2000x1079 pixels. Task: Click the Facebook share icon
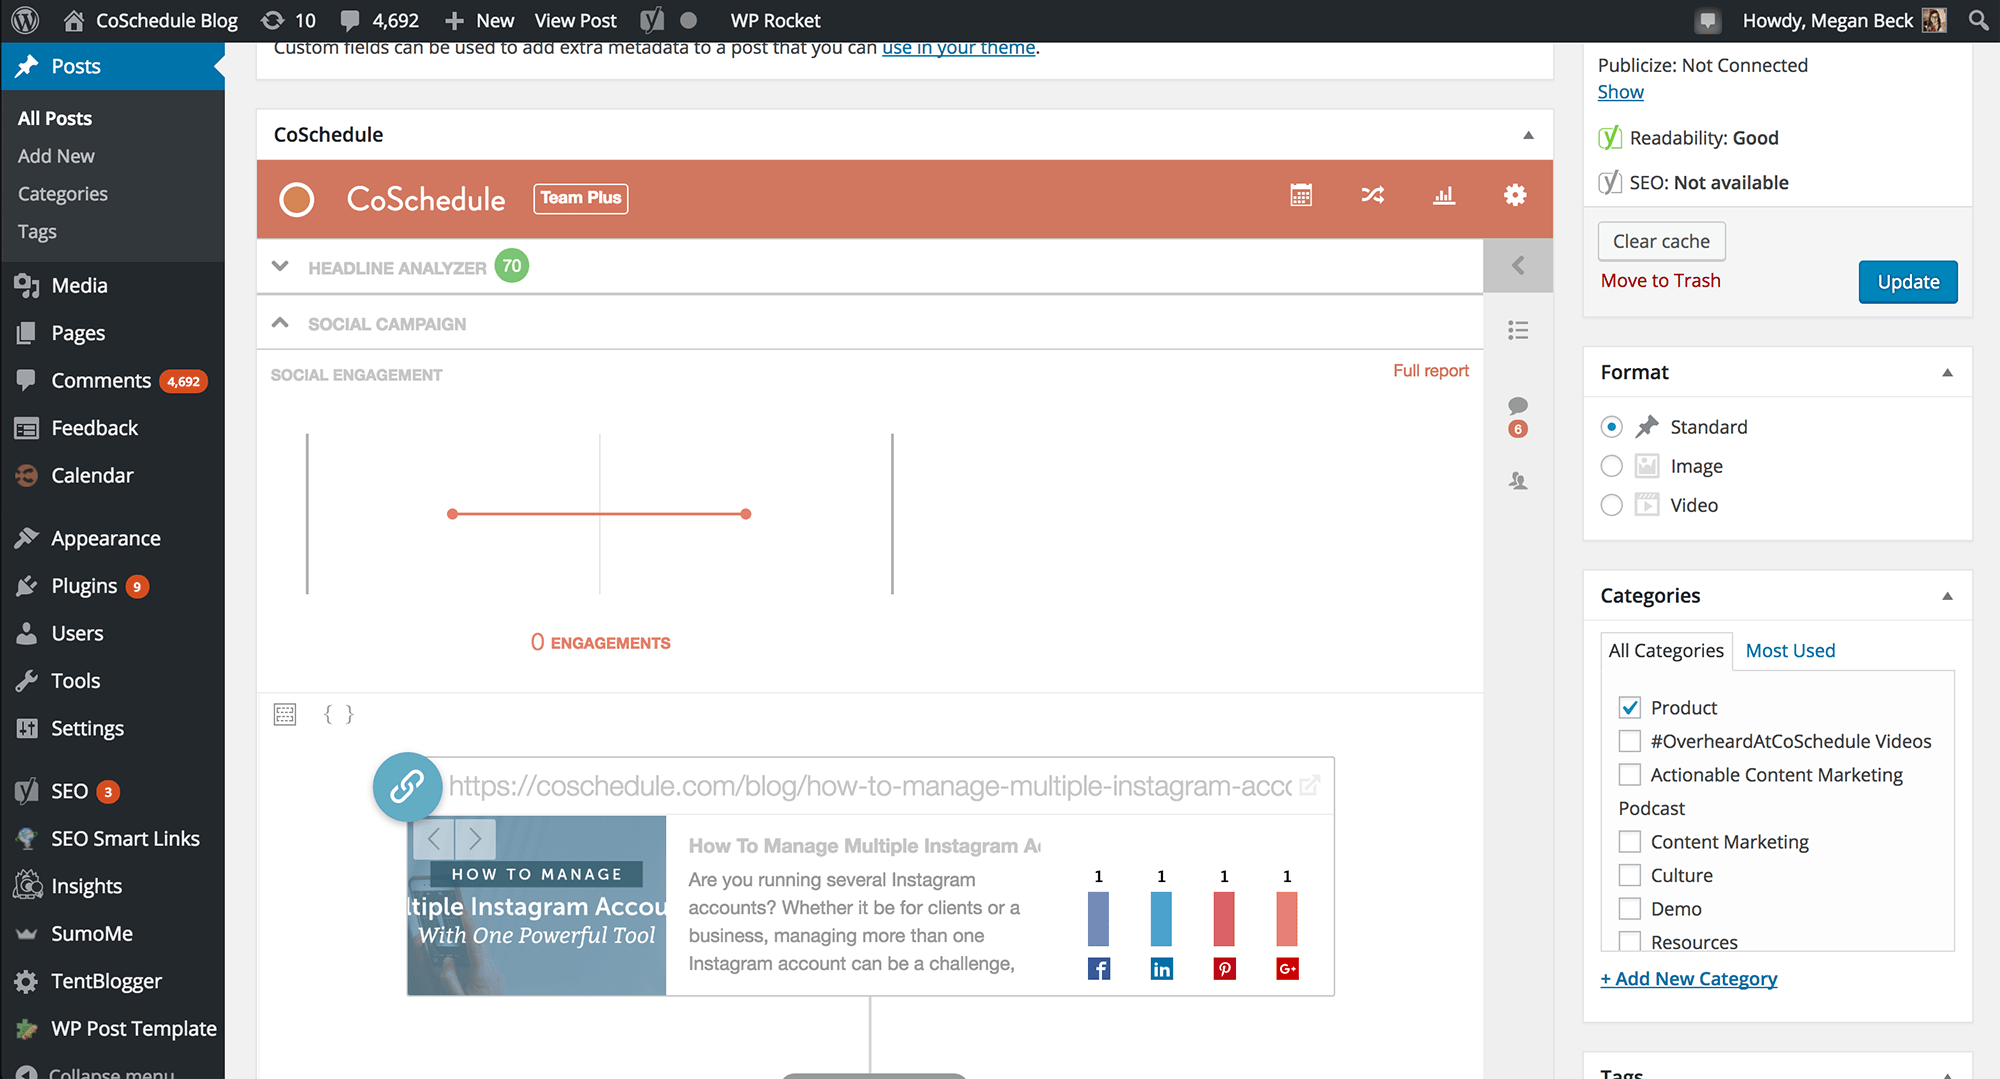pyautogui.click(x=1098, y=968)
